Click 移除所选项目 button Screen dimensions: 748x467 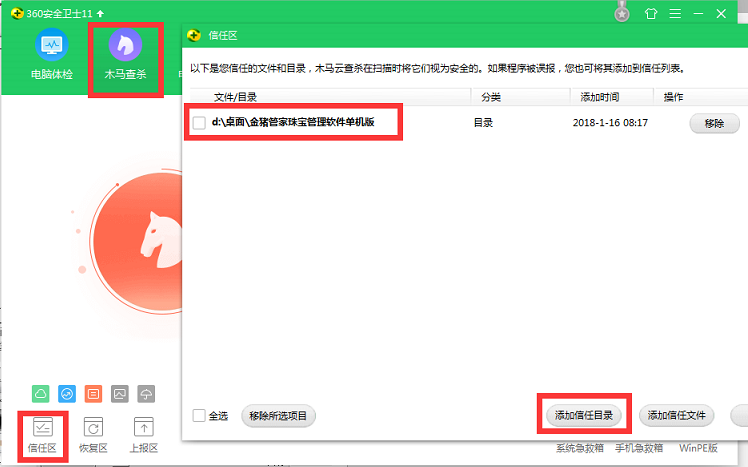tap(278, 416)
